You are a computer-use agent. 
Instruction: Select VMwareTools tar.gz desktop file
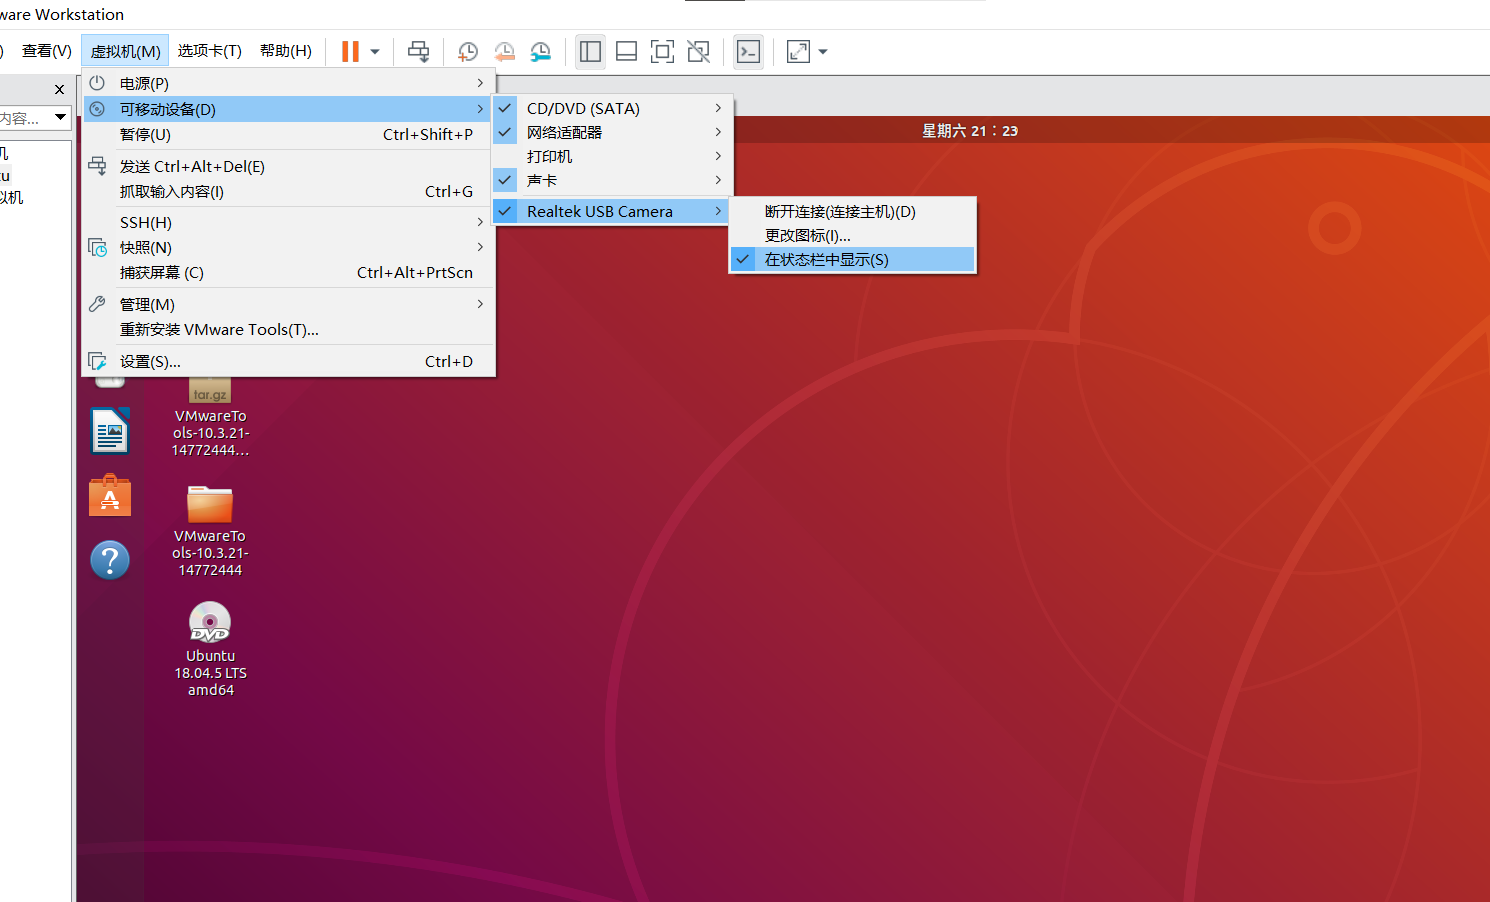[x=210, y=418]
